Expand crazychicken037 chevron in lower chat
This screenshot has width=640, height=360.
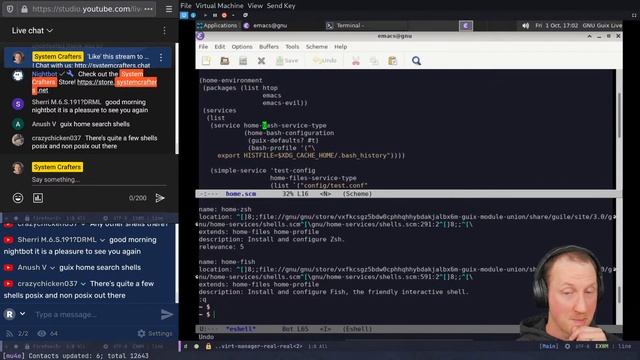point(83,284)
